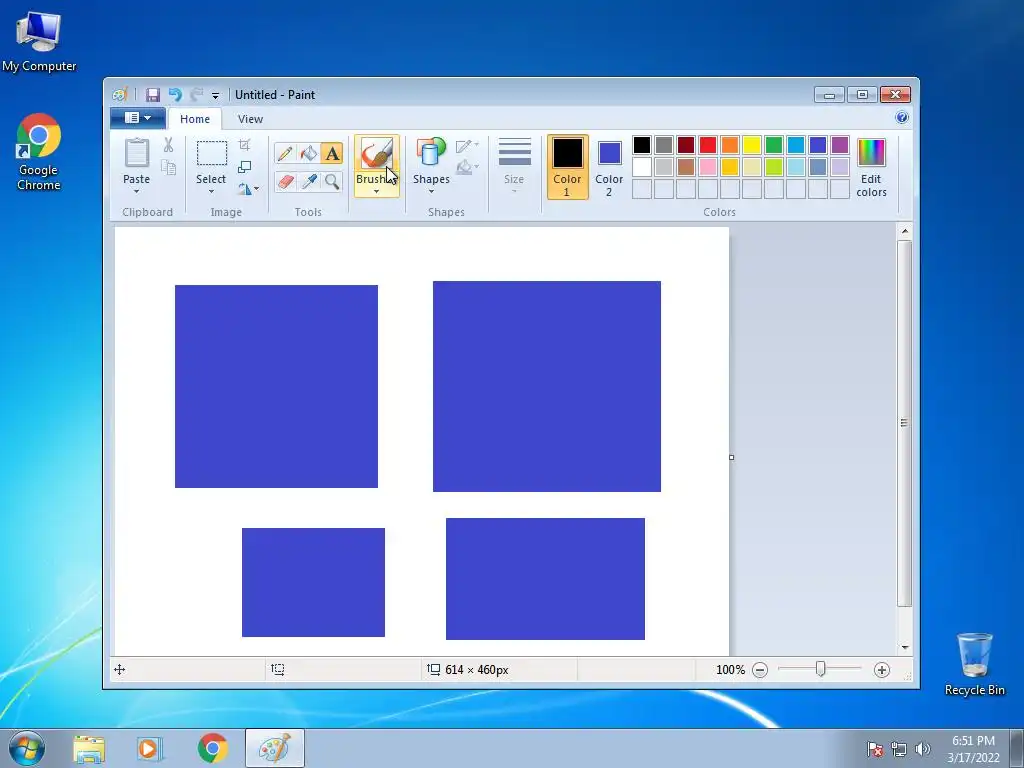Select the Pencil tool
Screen dimensions: 1024x768
(285, 153)
